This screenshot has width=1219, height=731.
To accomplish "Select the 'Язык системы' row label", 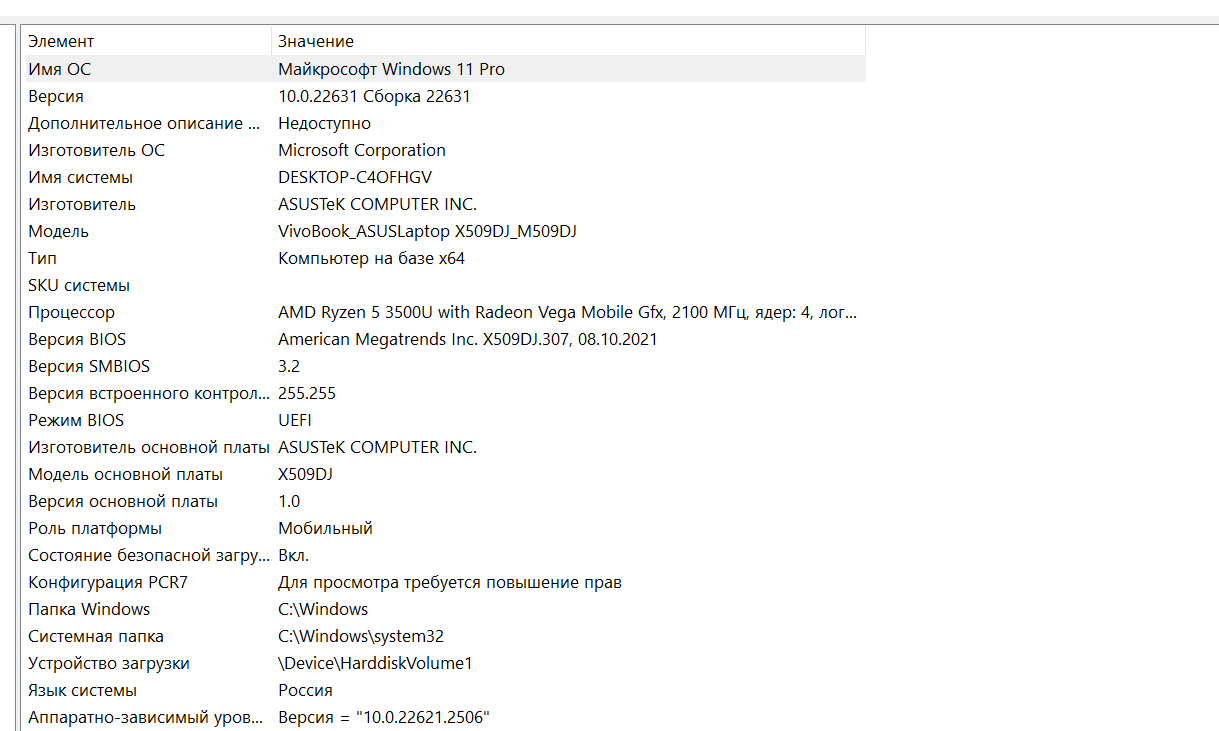I will click(82, 690).
